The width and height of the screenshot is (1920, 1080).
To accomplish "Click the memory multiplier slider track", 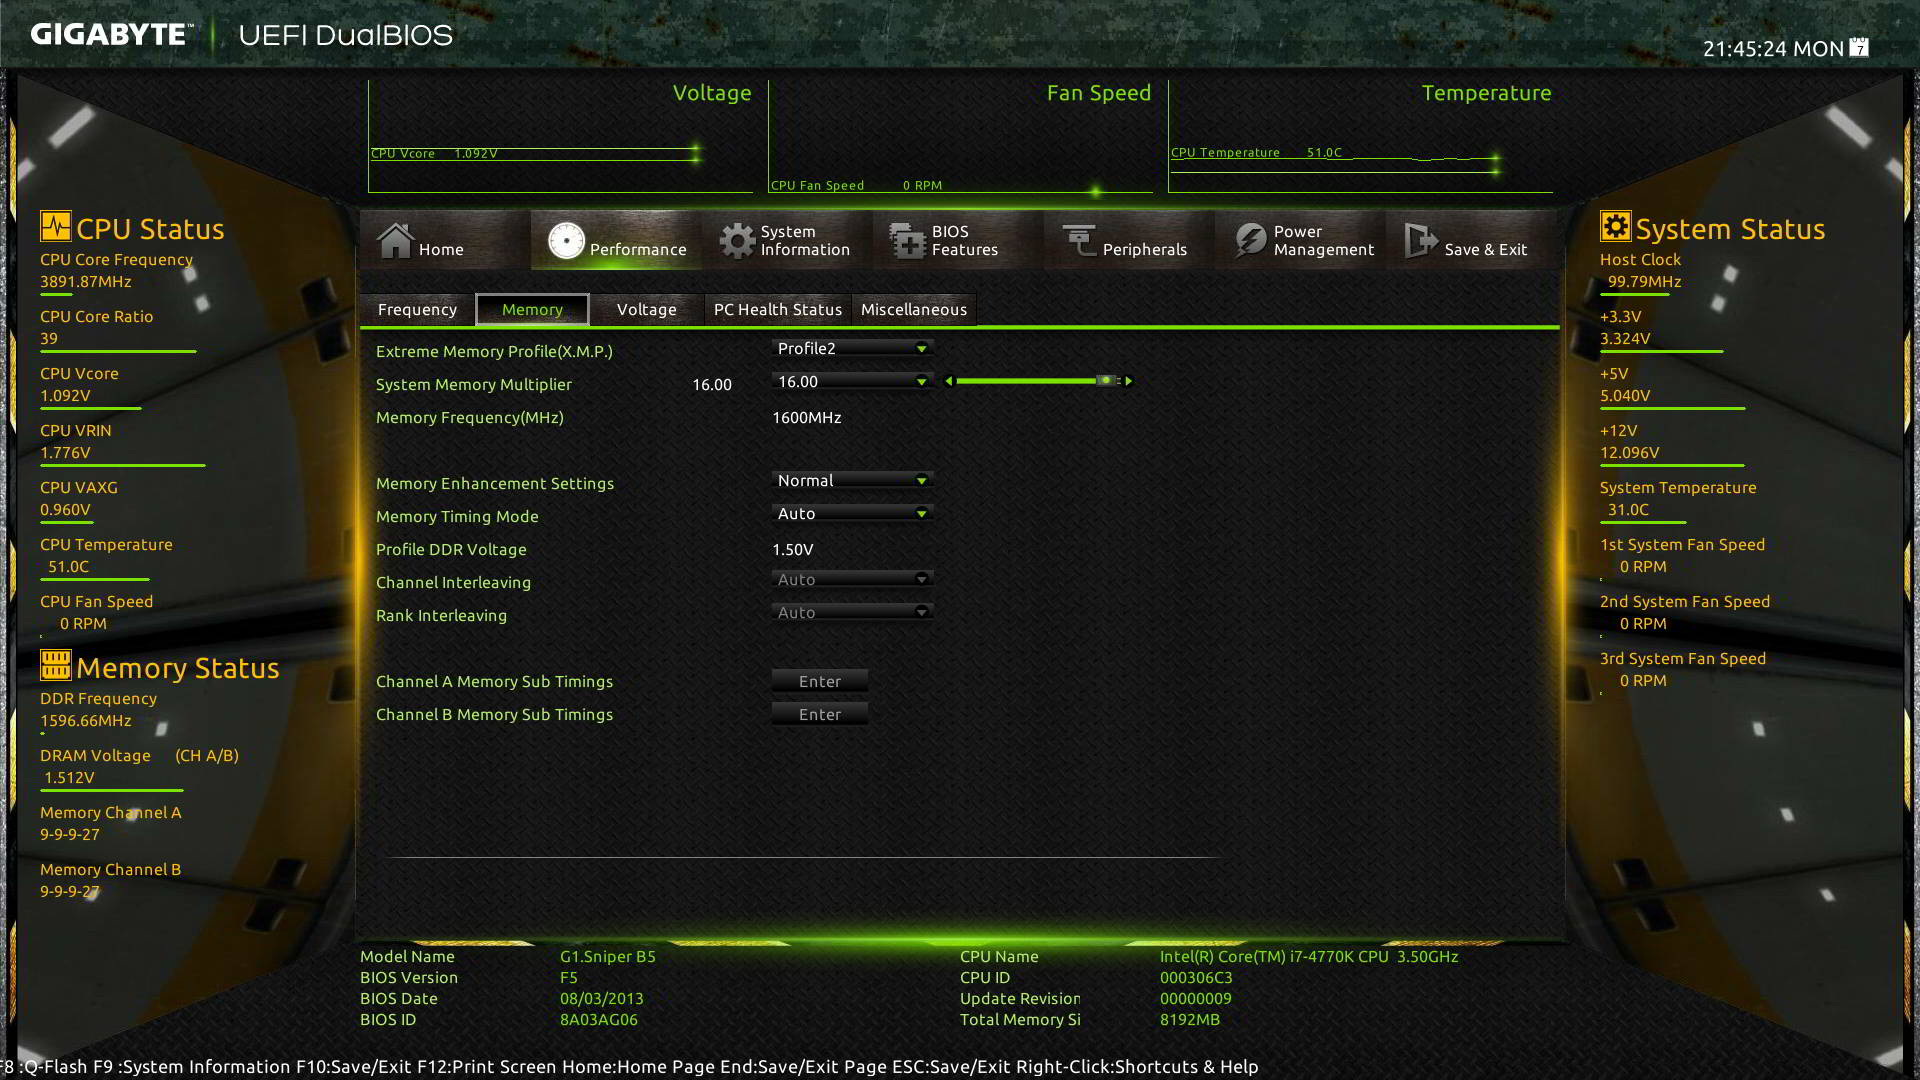I will [x=1038, y=381].
